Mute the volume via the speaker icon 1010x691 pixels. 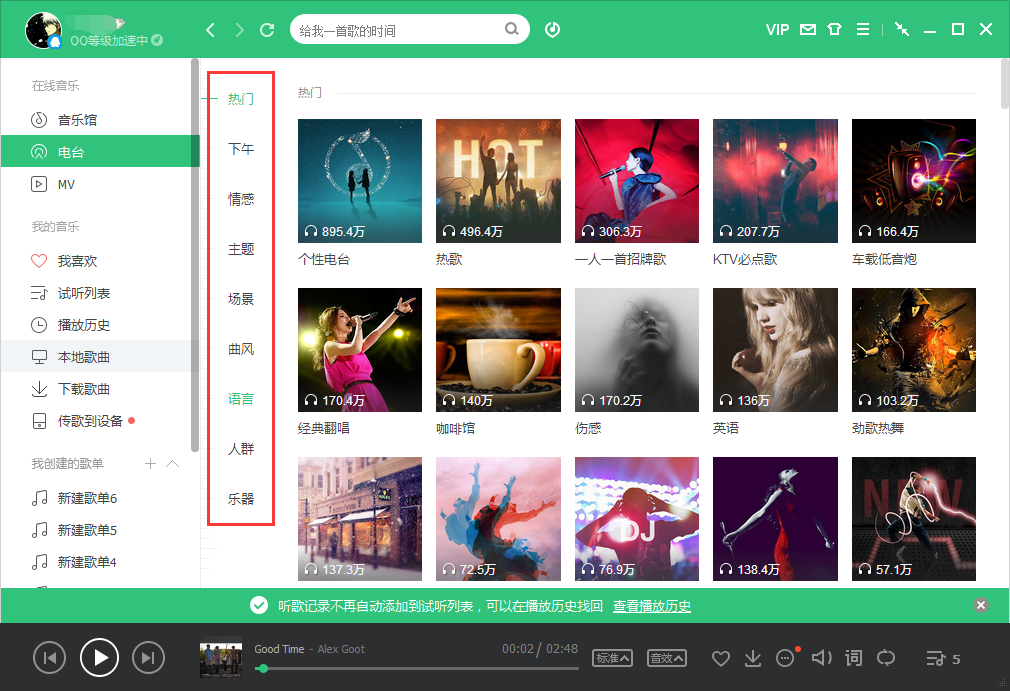pos(820,657)
